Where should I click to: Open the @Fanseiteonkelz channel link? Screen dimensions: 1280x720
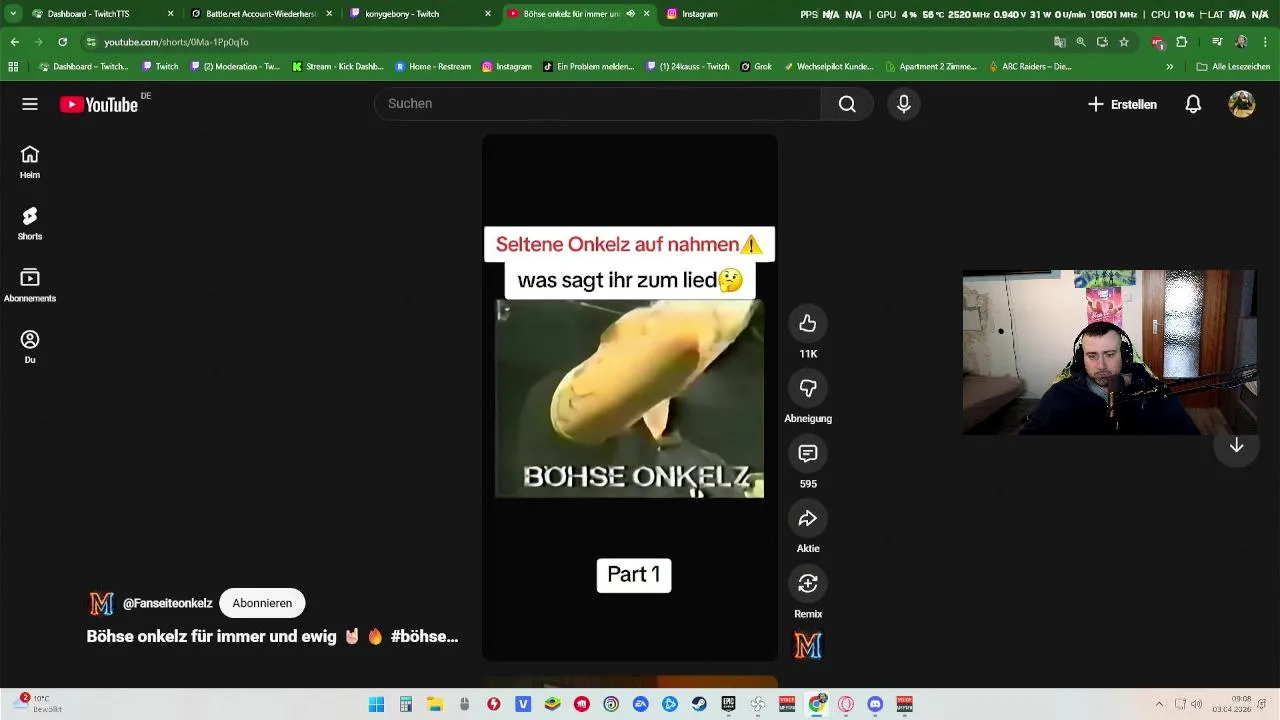[x=167, y=603]
